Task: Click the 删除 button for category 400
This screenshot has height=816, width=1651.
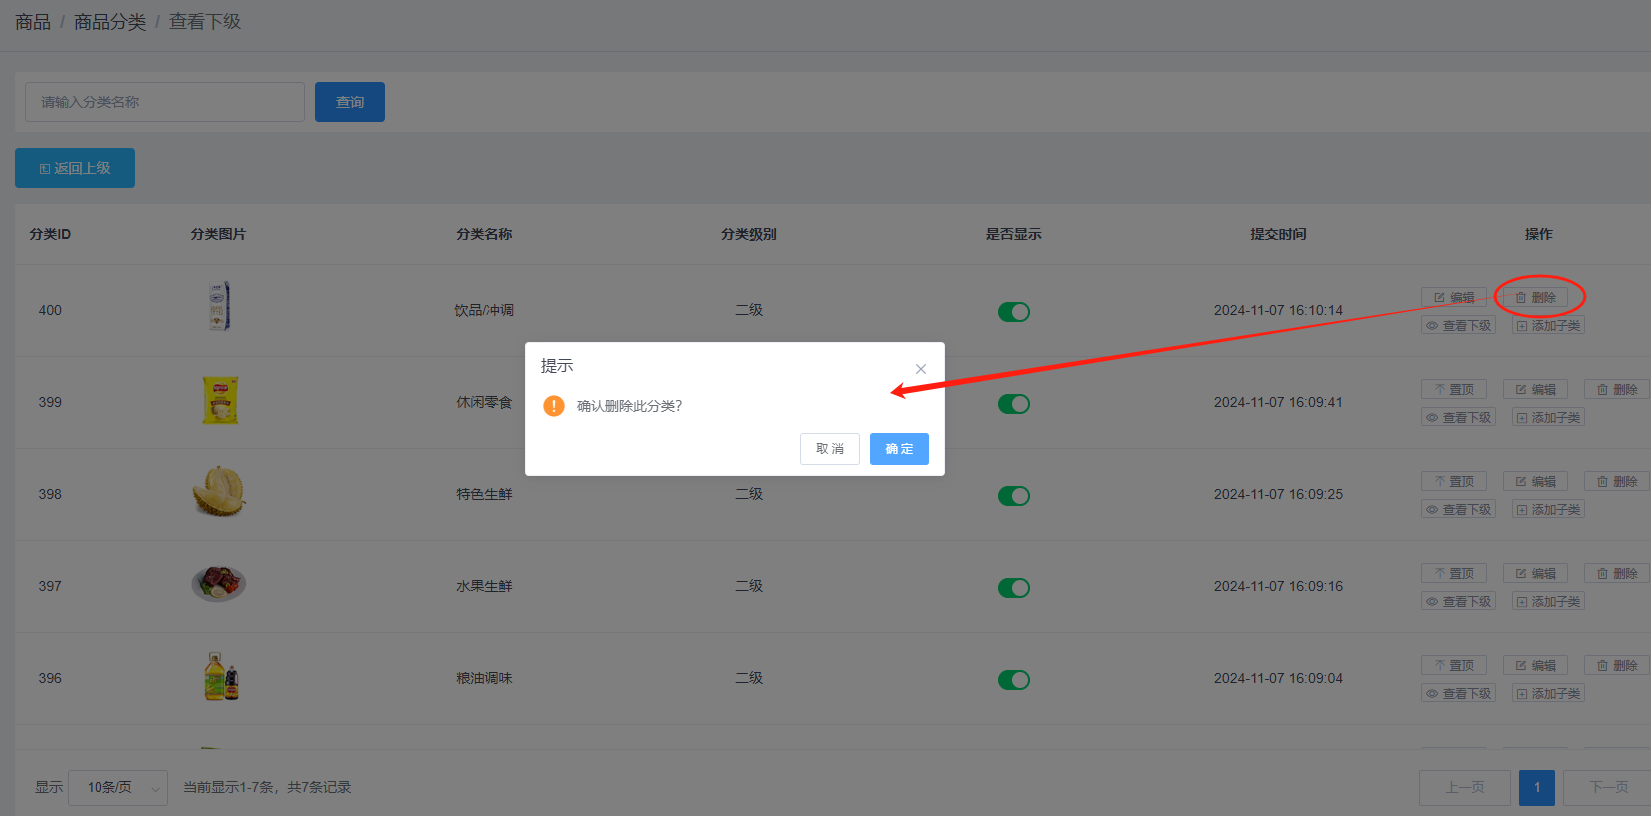Action: [1535, 298]
